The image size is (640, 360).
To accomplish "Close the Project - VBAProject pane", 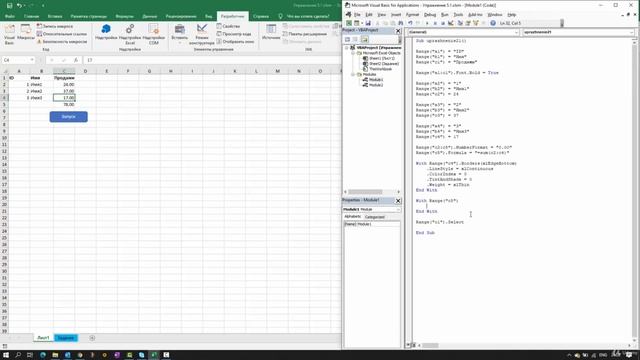I will click(x=398, y=31).
